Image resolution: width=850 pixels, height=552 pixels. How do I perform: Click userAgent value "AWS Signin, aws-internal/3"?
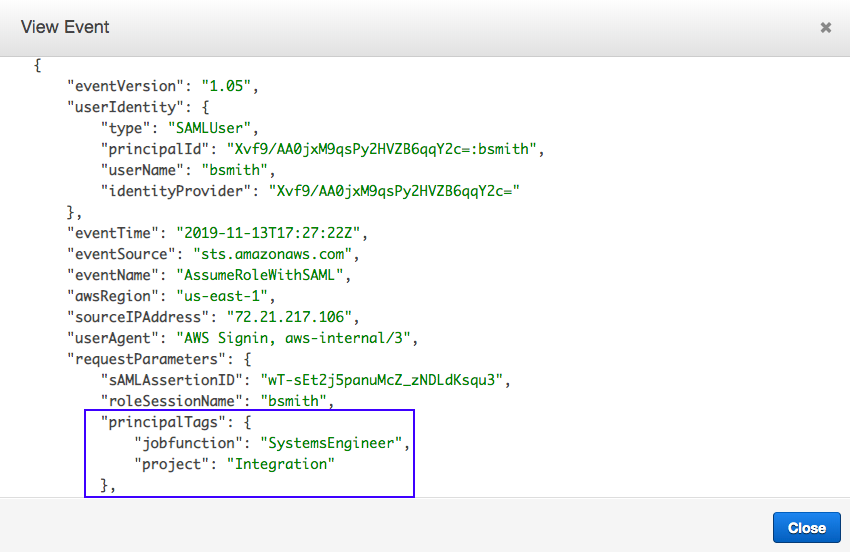(x=293, y=338)
